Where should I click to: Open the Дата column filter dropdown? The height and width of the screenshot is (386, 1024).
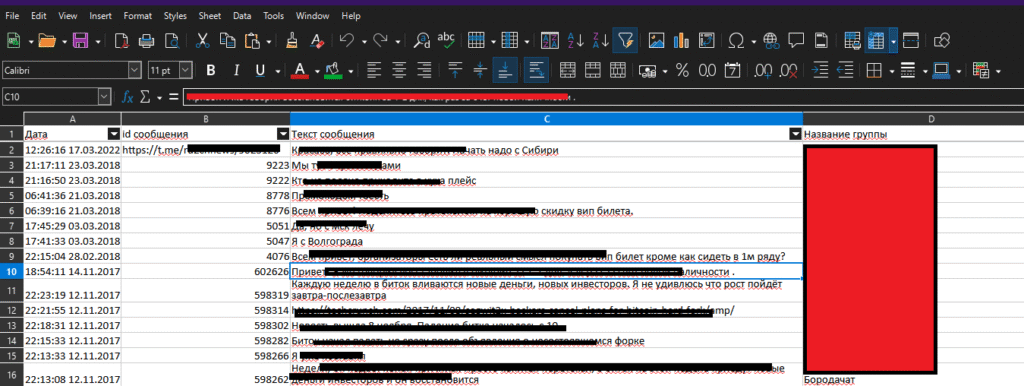click(x=115, y=134)
